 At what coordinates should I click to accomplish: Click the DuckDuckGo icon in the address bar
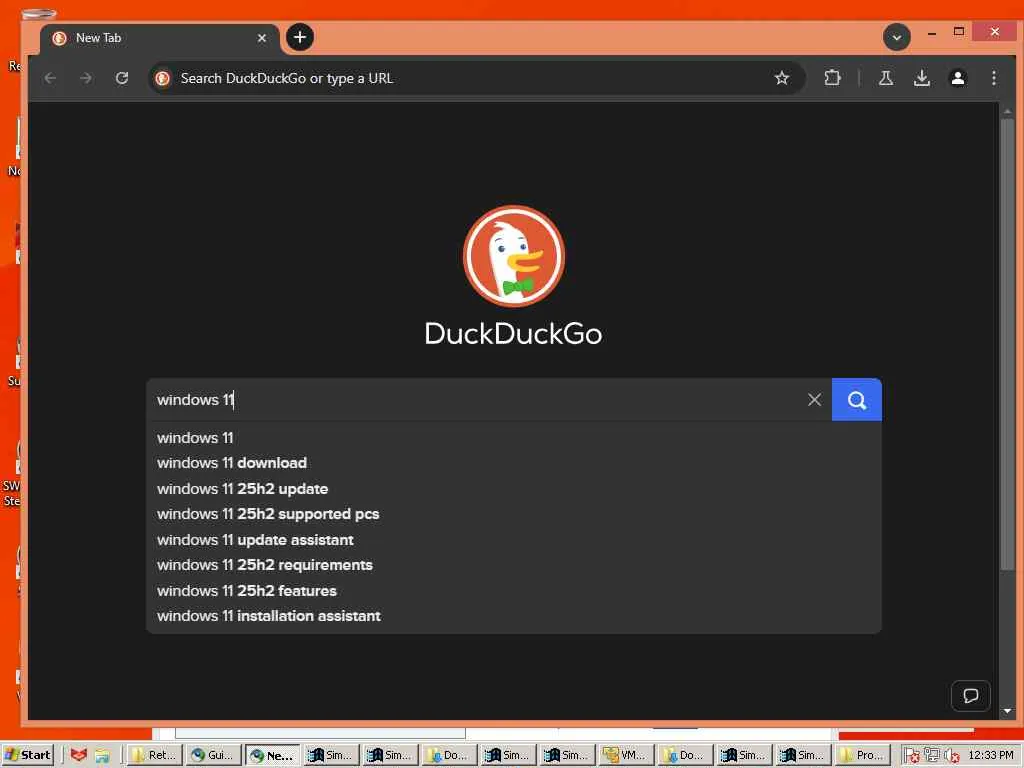point(163,78)
